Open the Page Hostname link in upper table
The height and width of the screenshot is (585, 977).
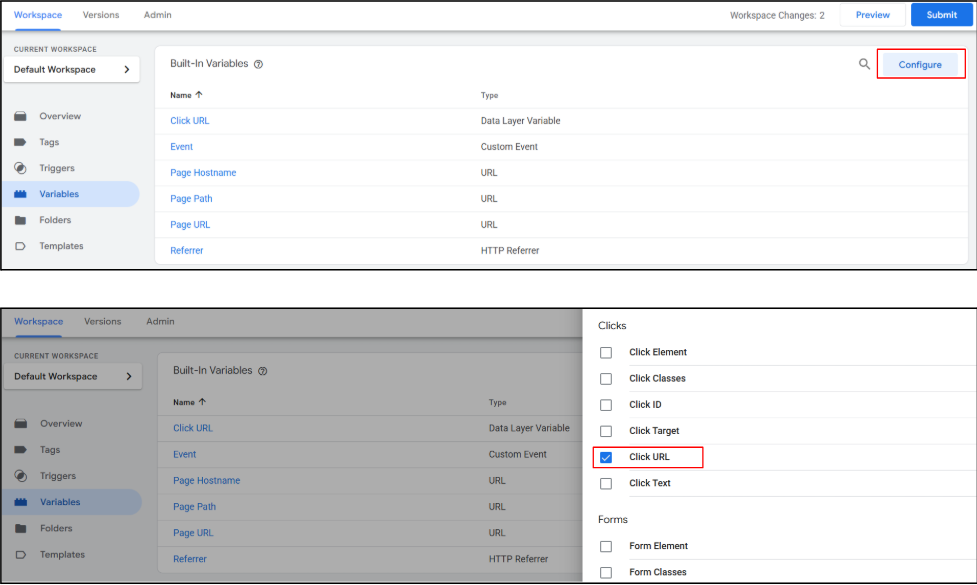203,173
